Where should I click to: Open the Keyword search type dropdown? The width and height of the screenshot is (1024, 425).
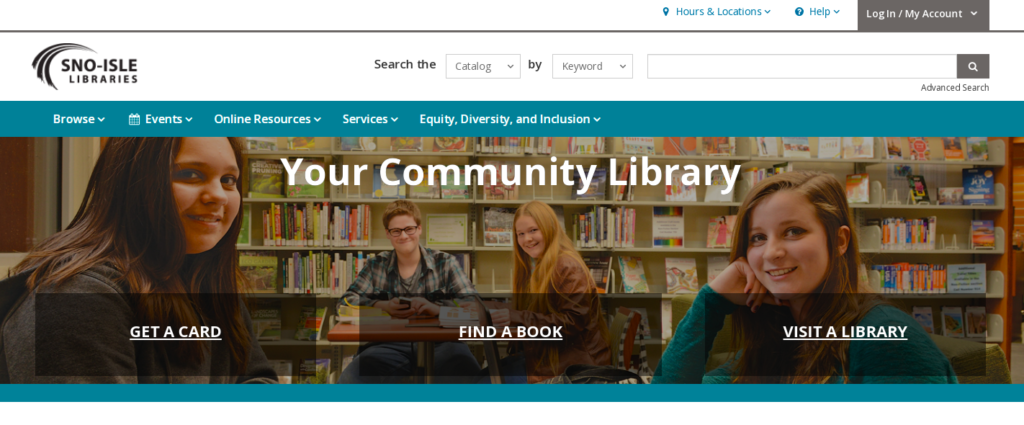[x=592, y=67]
